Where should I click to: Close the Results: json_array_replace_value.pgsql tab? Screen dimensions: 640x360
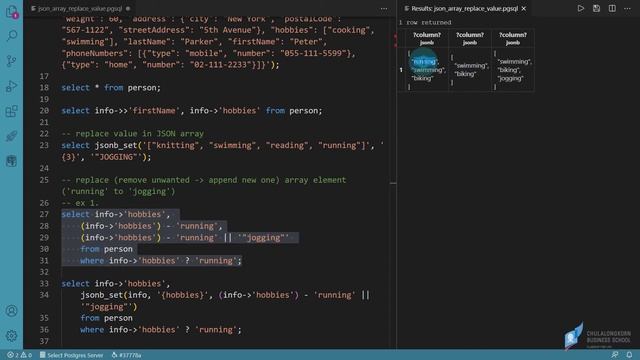pyautogui.click(x=524, y=8)
